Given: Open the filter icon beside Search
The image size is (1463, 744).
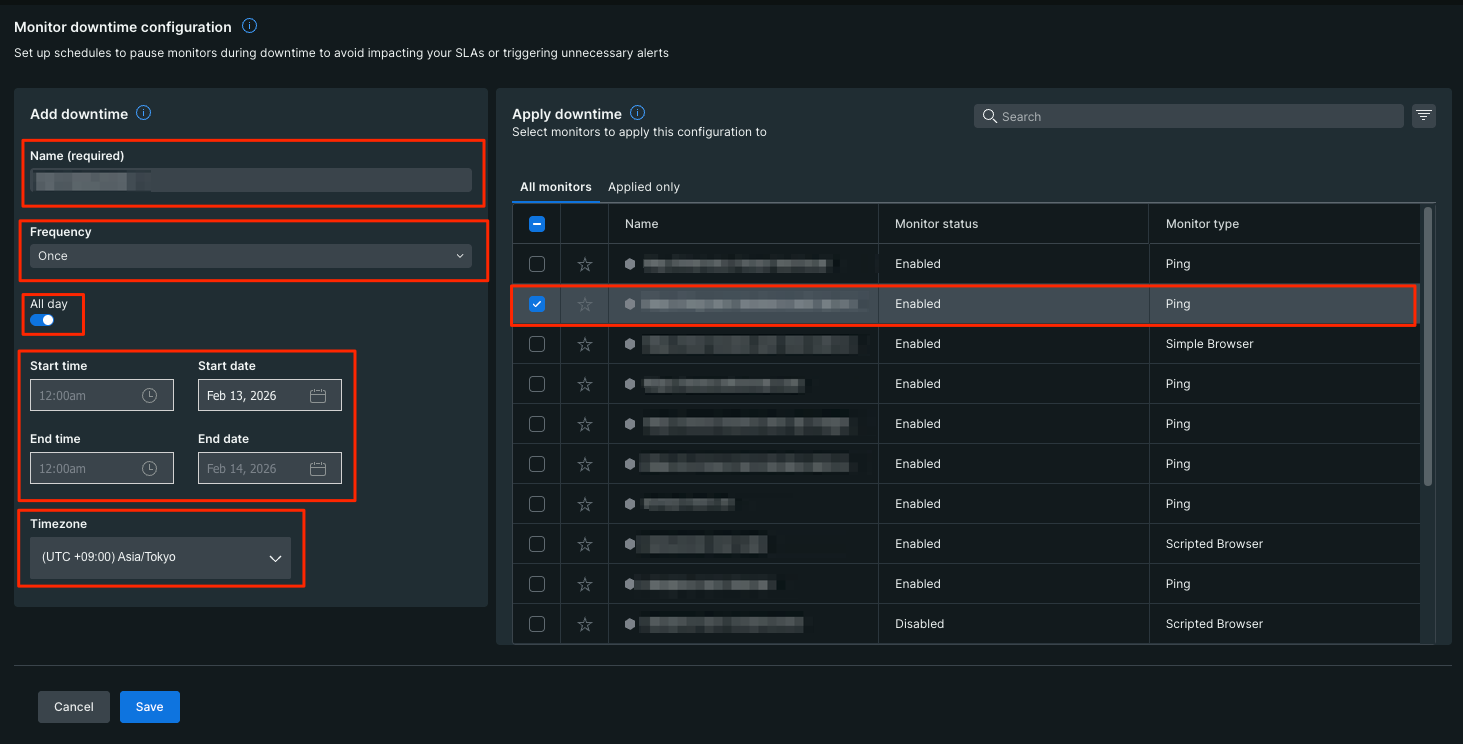Looking at the screenshot, I should coord(1424,116).
